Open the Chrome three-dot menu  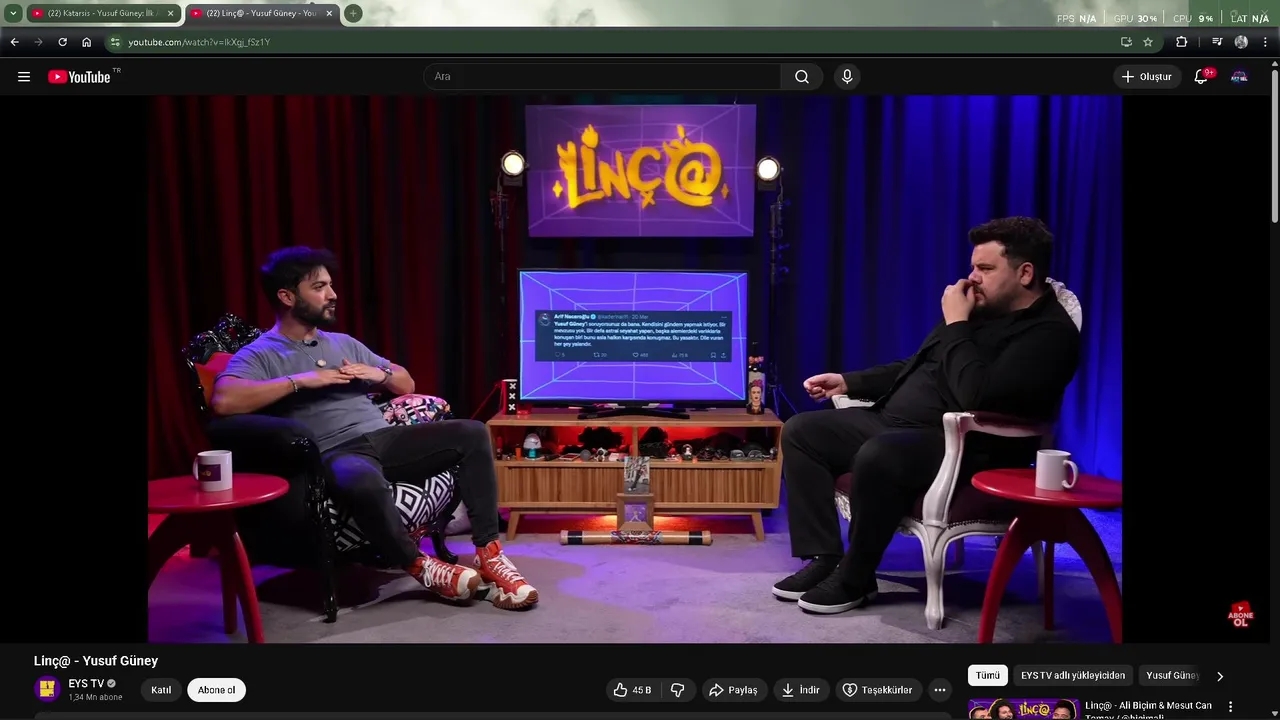point(1266,42)
